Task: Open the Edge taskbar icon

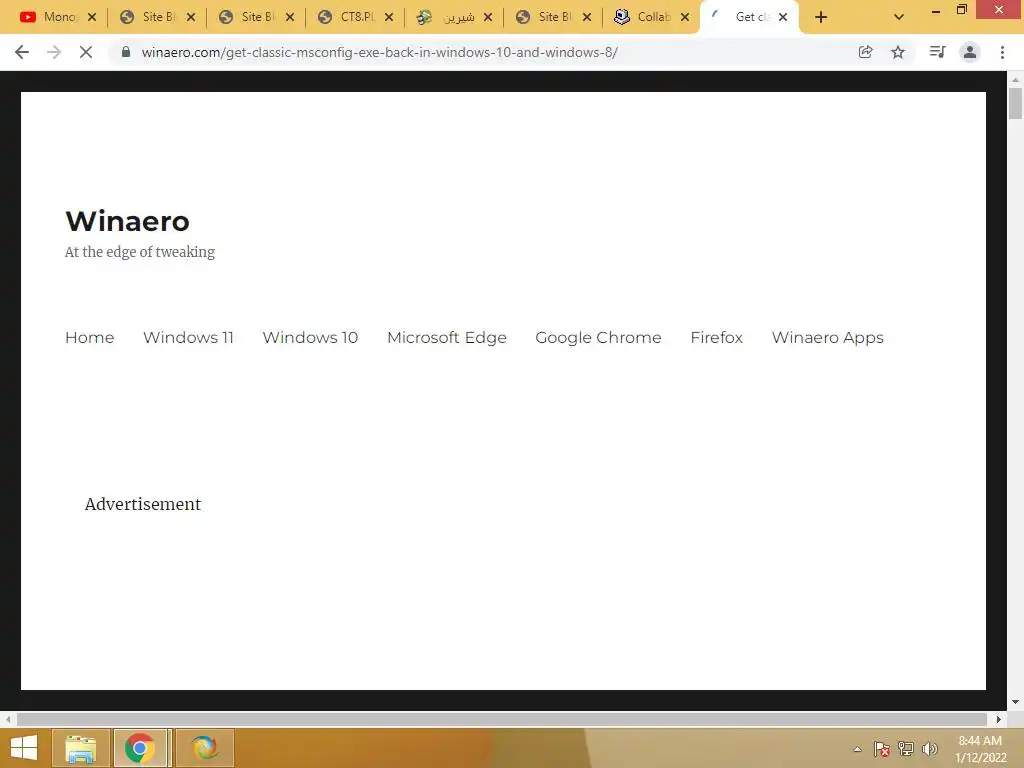Action: 204,748
